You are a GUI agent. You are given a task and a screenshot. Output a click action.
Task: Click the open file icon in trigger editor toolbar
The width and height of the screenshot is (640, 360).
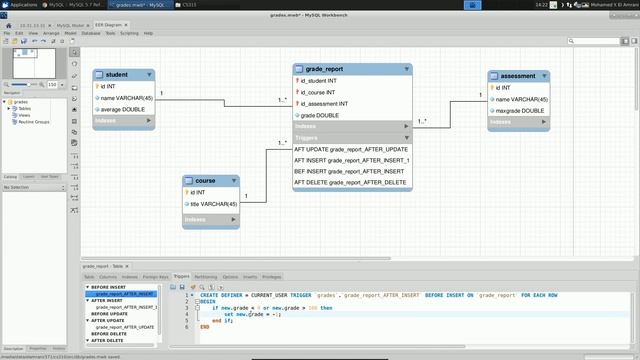point(173,287)
